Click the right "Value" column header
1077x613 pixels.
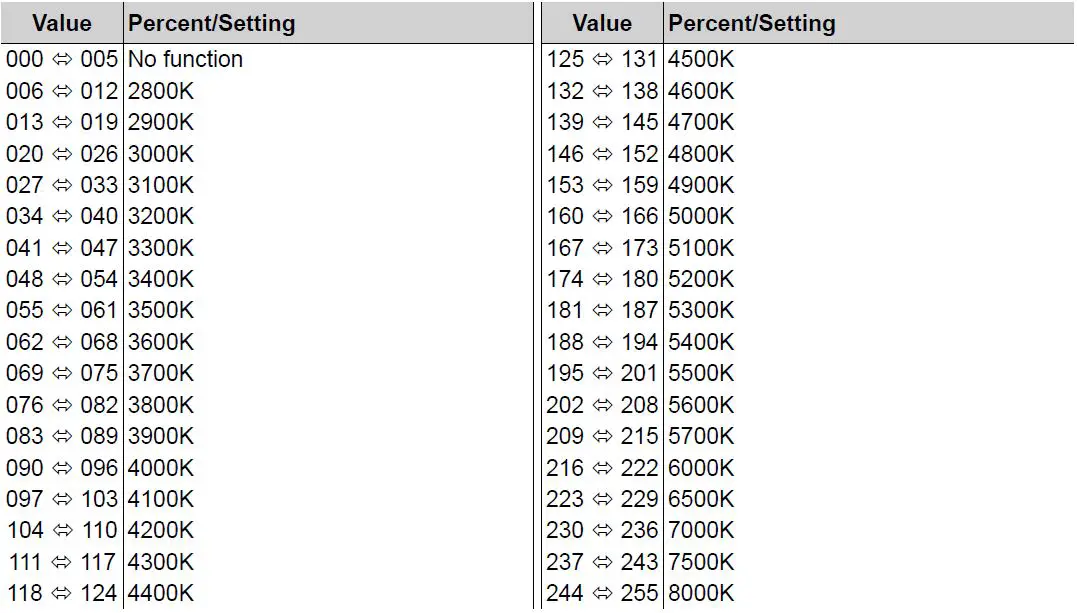point(602,23)
